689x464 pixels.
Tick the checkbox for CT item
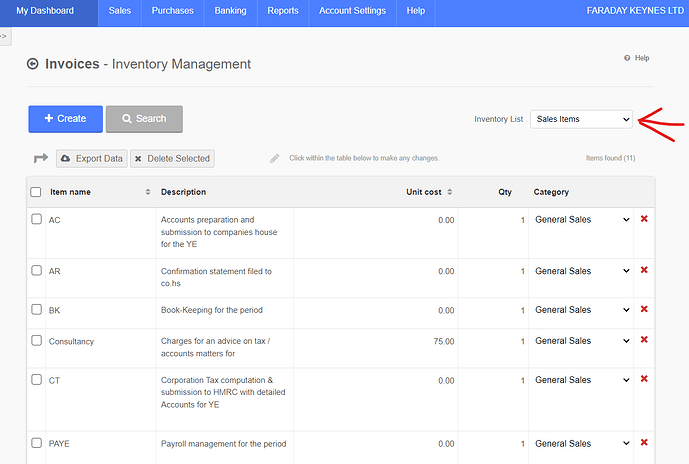(x=36, y=380)
